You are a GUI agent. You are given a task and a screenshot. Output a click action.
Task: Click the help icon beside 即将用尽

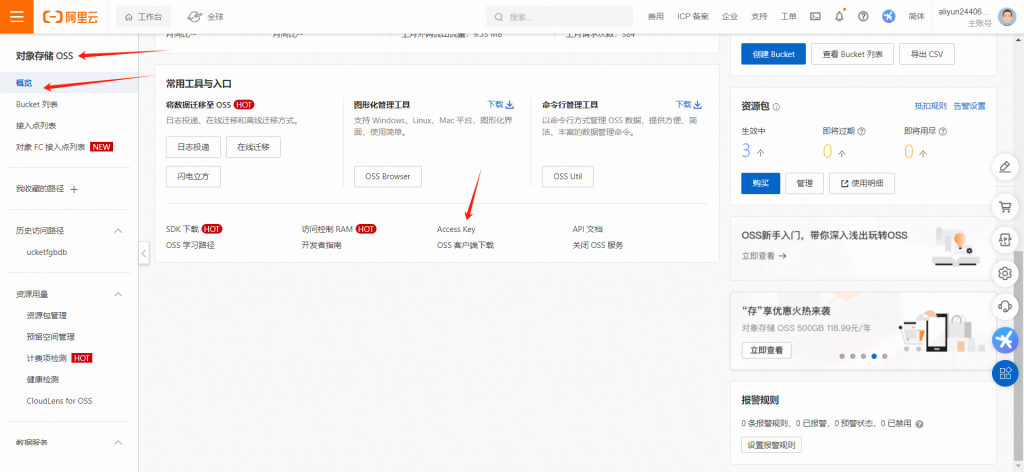(x=943, y=131)
